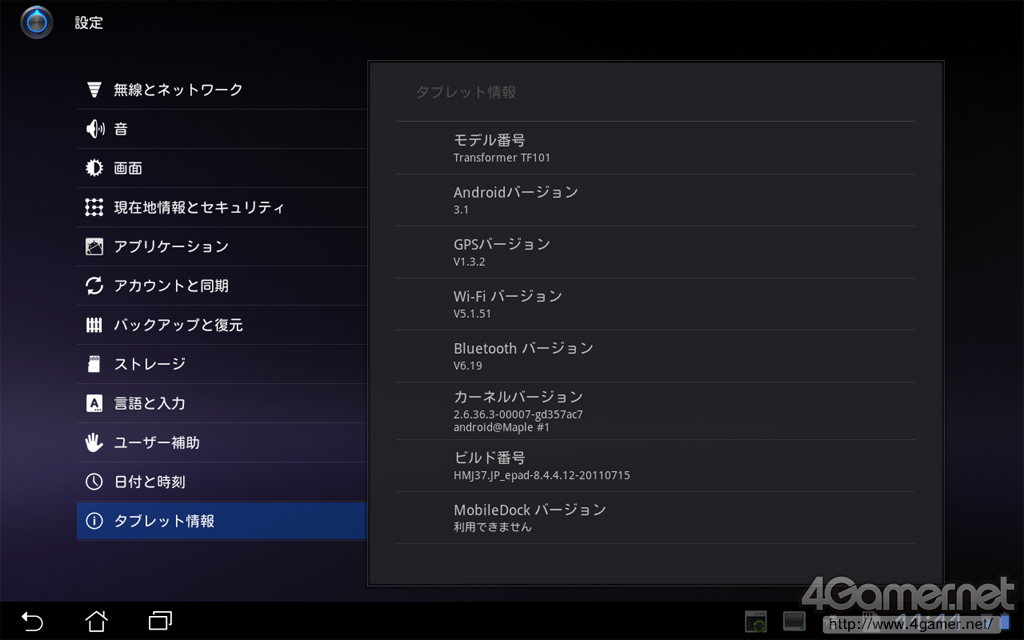Click the 画面 brightness icon
Image resolution: width=1024 pixels, height=640 pixels.
94,168
